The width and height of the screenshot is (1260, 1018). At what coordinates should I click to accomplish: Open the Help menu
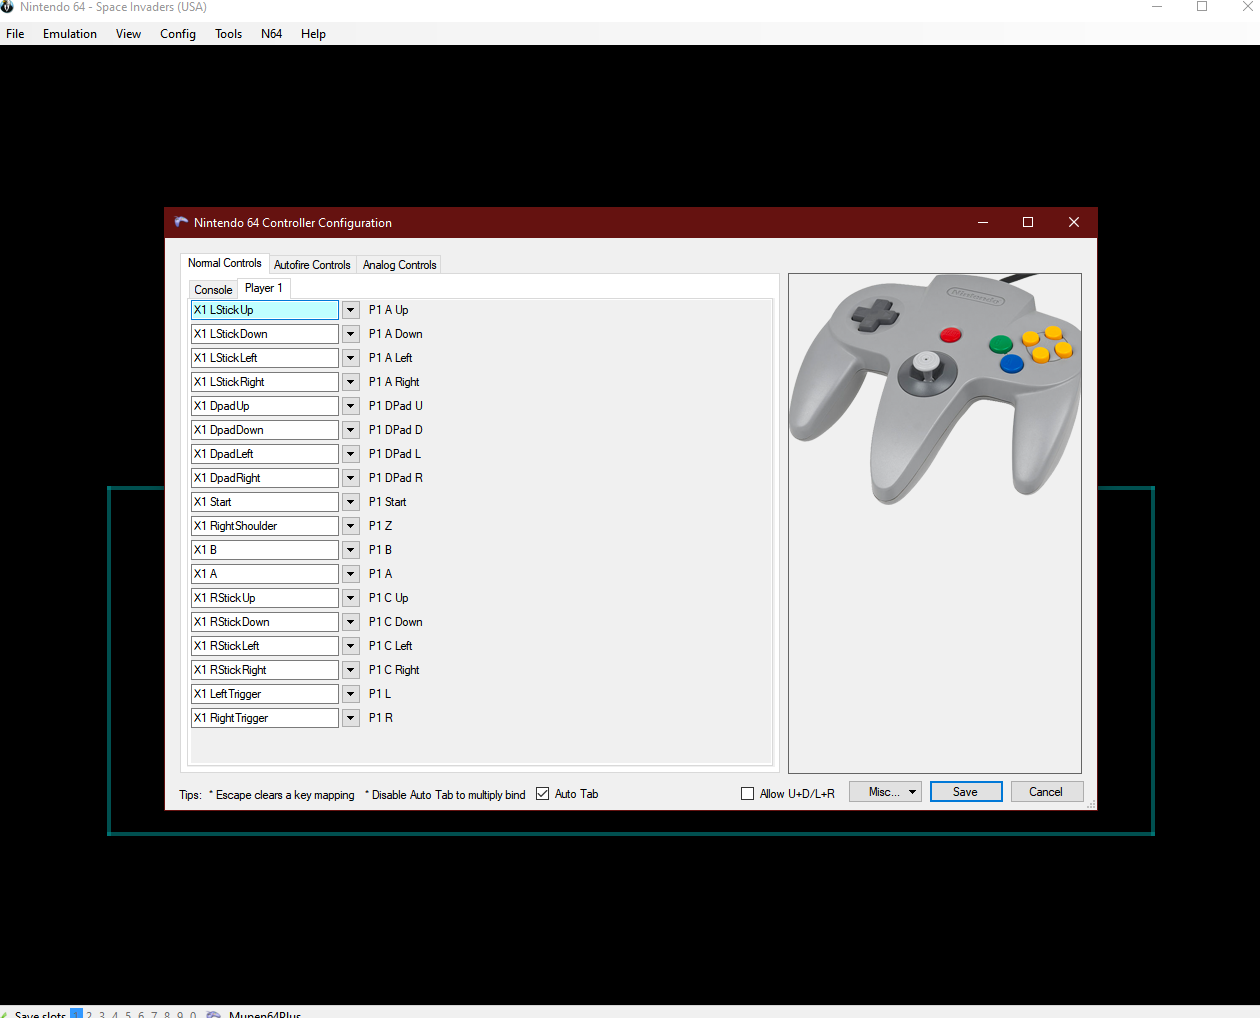pos(313,34)
